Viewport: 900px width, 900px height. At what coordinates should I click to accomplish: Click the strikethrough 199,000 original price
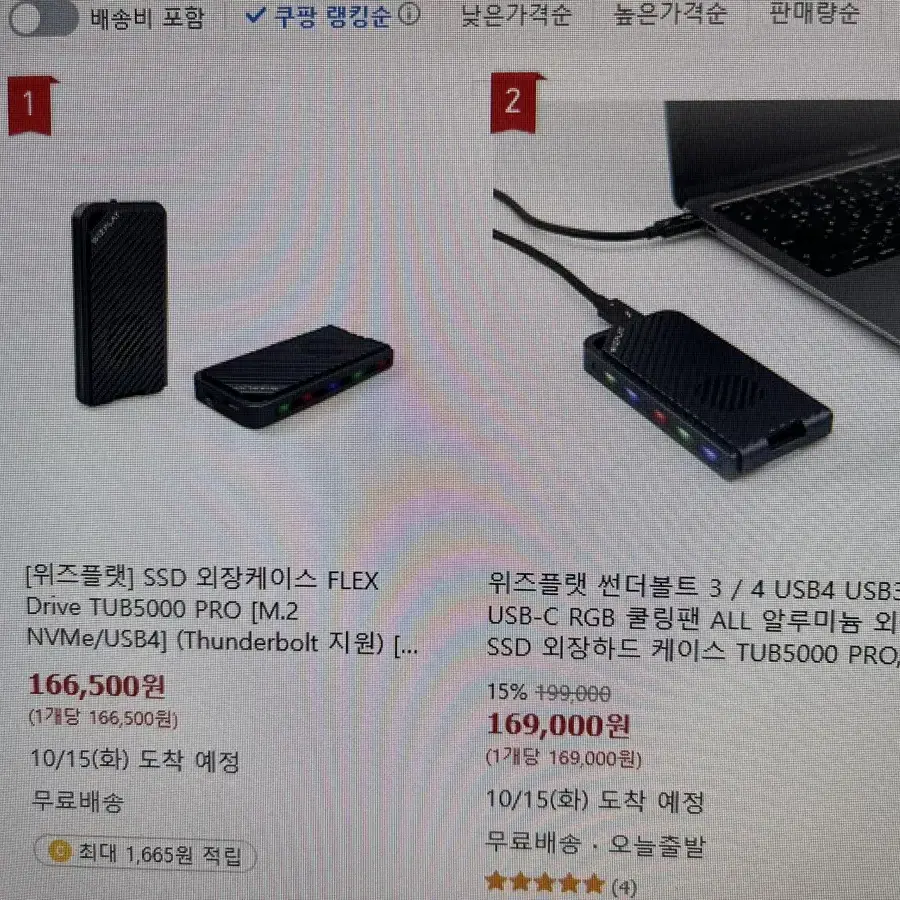pyautogui.click(x=573, y=694)
